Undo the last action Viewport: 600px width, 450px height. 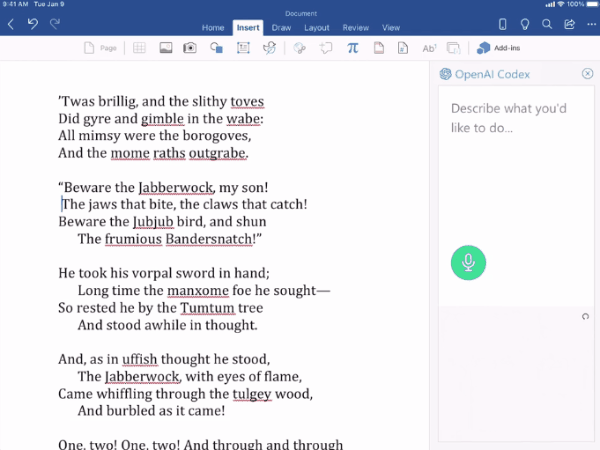[33, 24]
